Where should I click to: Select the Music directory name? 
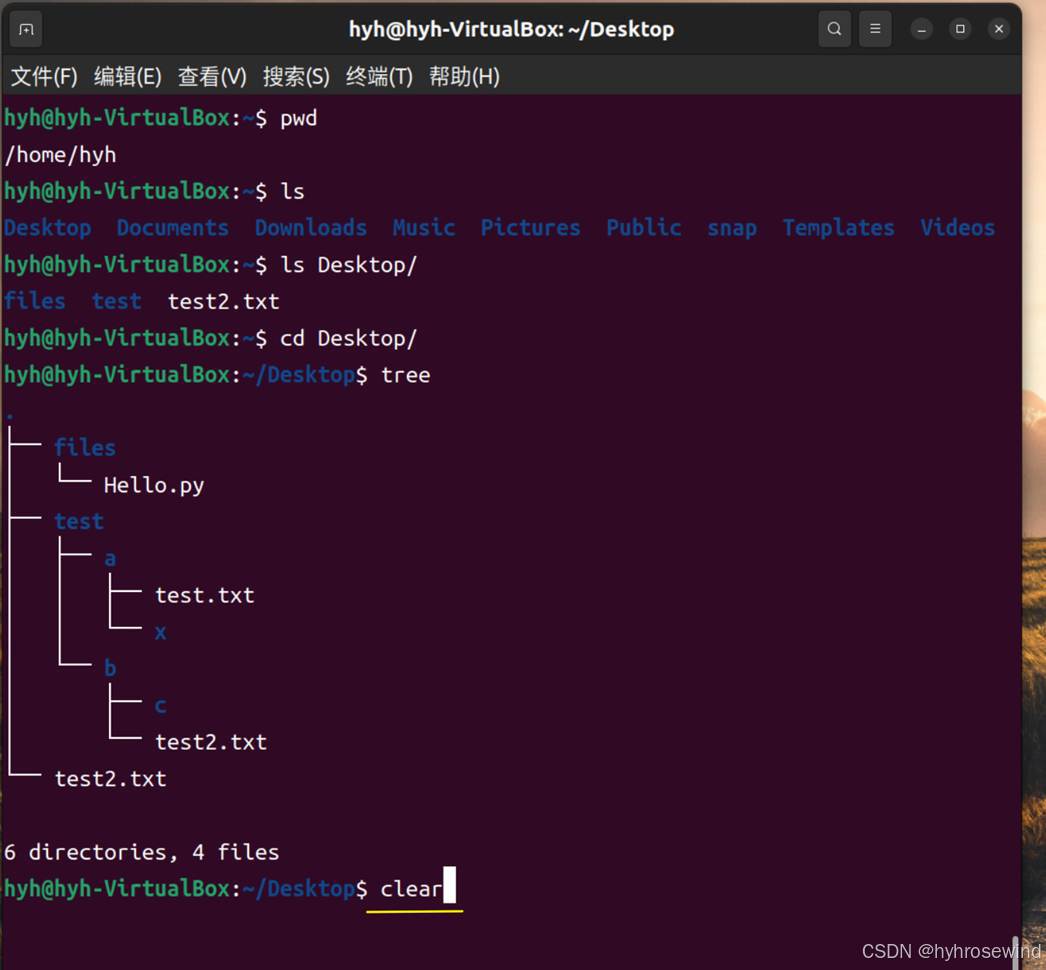tap(424, 227)
